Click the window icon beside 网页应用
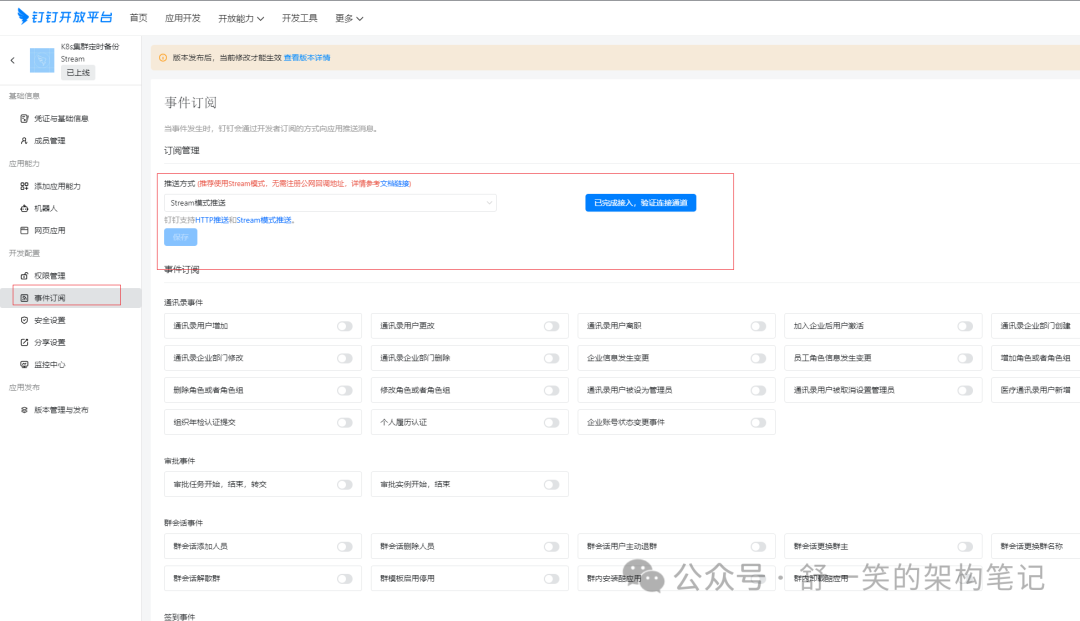The width and height of the screenshot is (1080, 621). [24, 230]
